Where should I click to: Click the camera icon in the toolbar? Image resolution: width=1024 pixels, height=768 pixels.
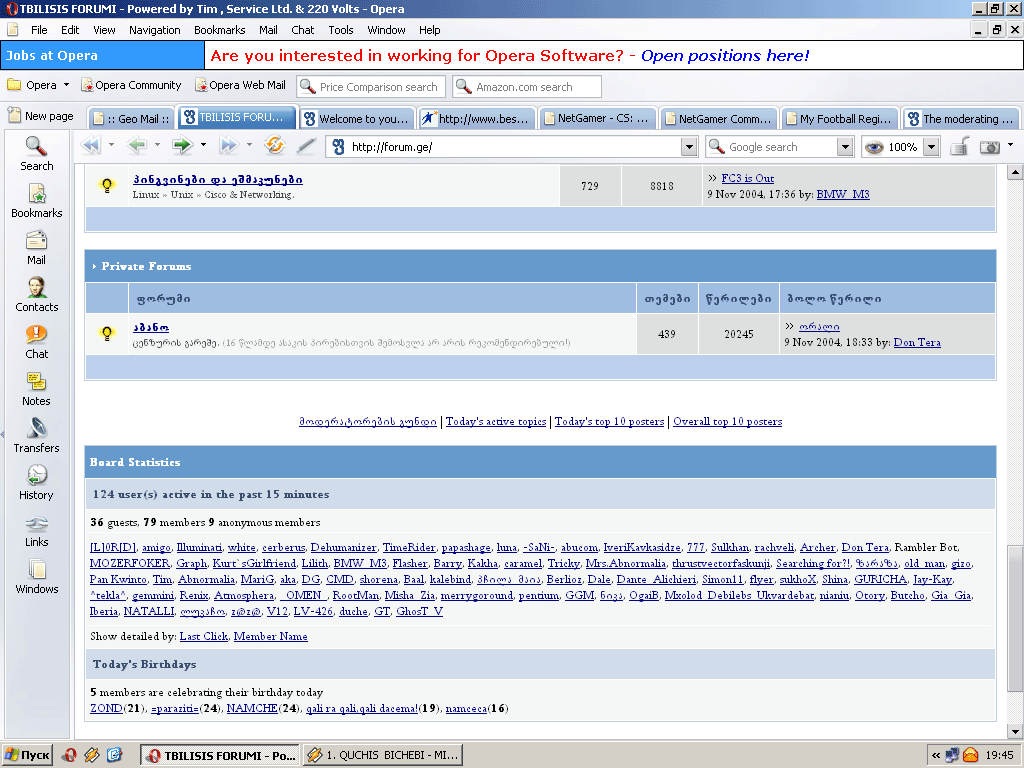pos(990,147)
